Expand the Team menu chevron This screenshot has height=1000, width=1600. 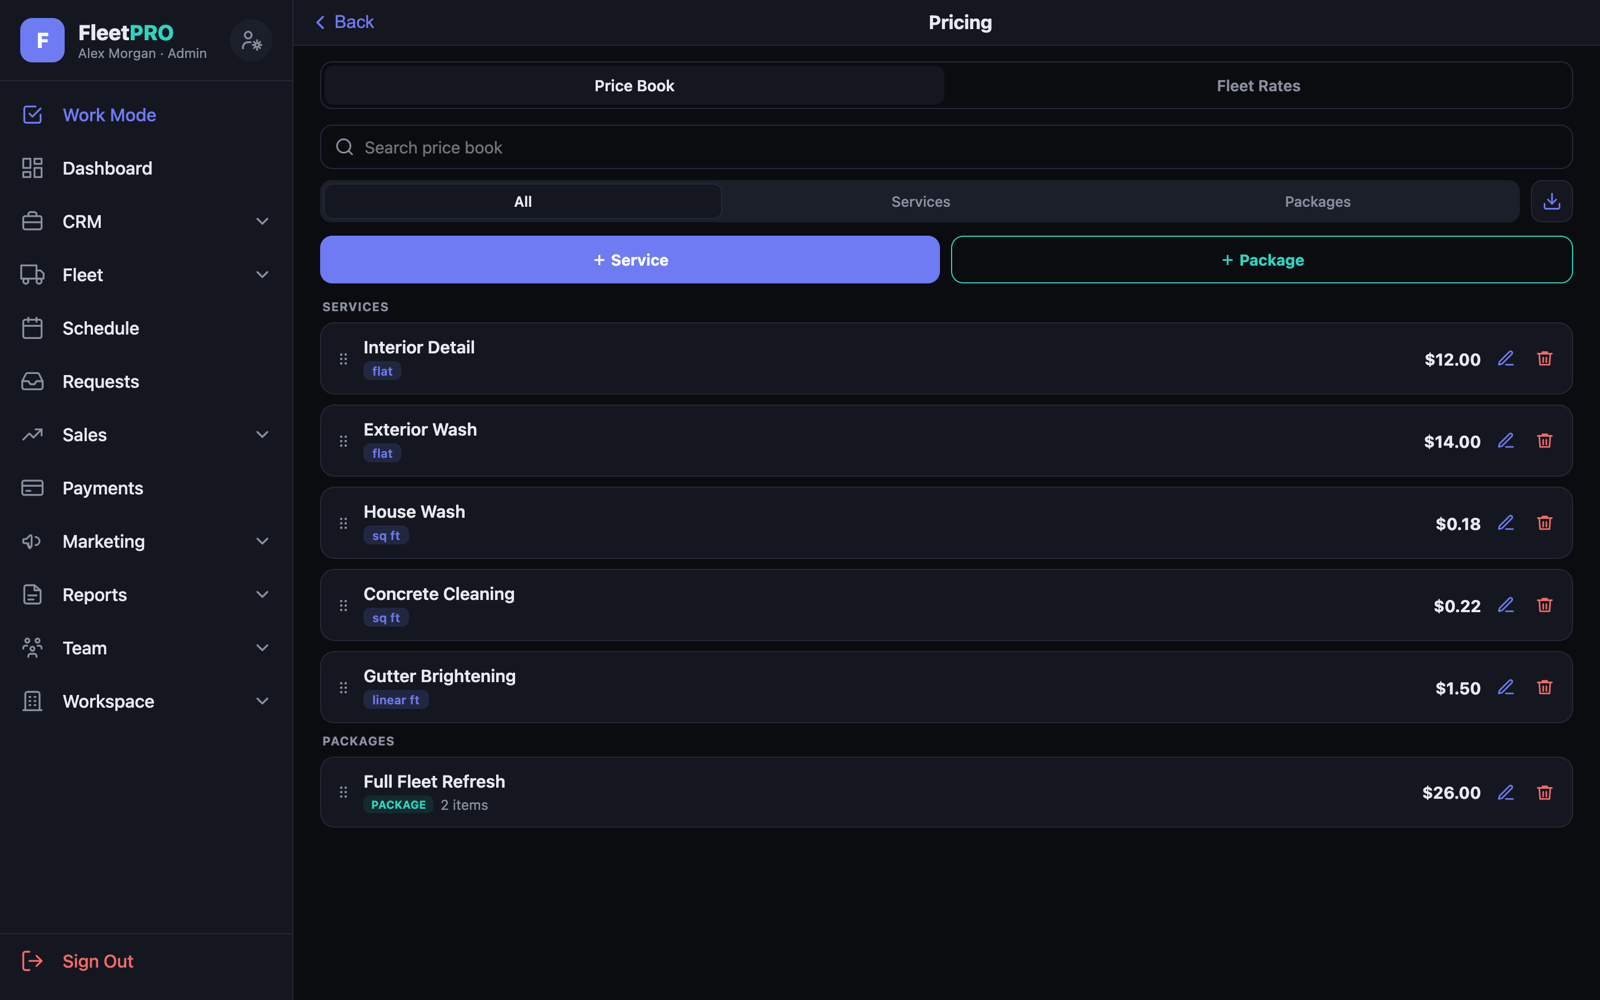tap(262, 648)
